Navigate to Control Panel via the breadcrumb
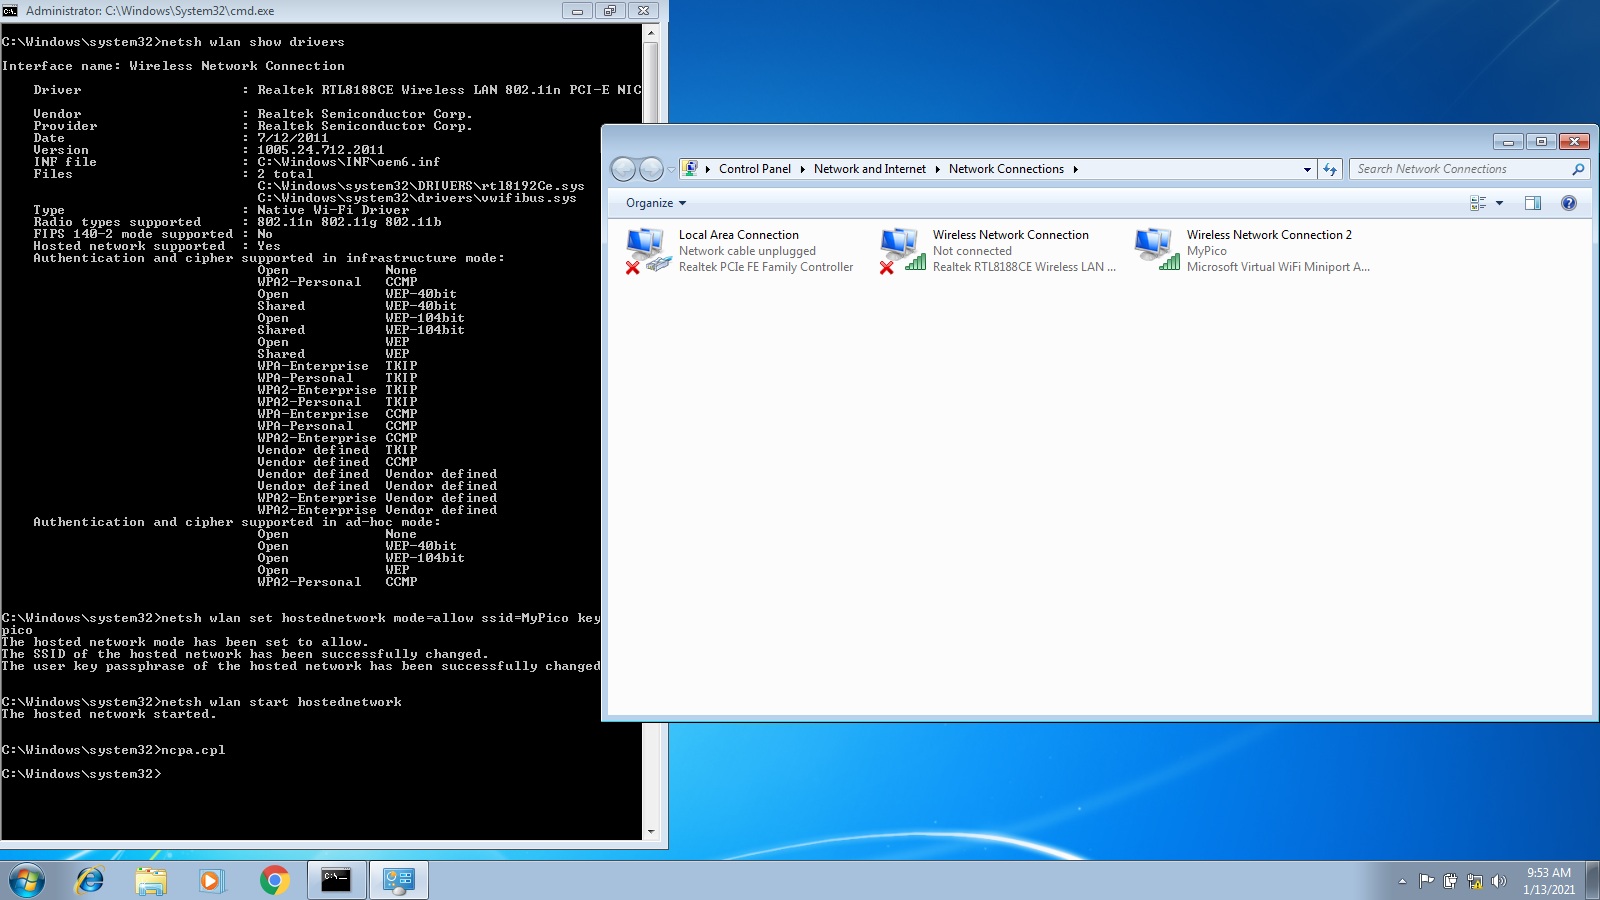The height and width of the screenshot is (900, 1600). (755, 168)
